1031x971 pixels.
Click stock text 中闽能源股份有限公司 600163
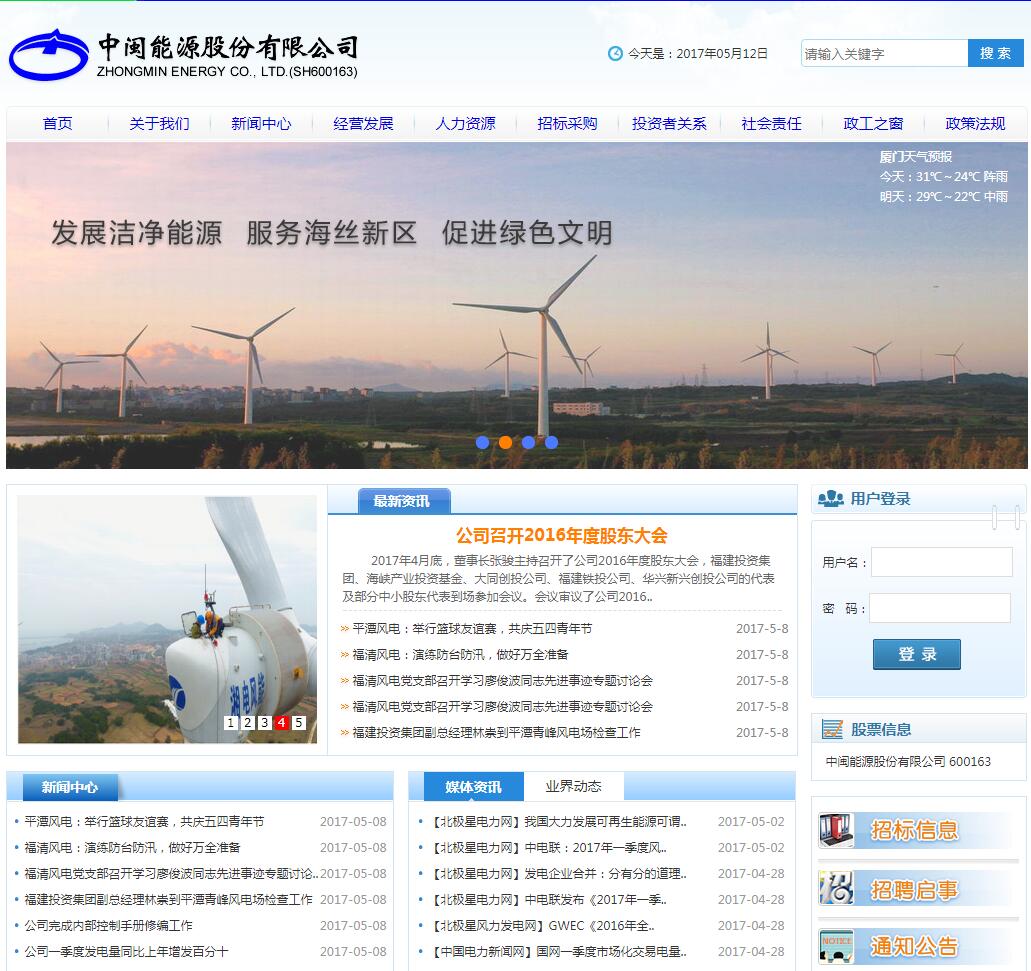(908, 761)
